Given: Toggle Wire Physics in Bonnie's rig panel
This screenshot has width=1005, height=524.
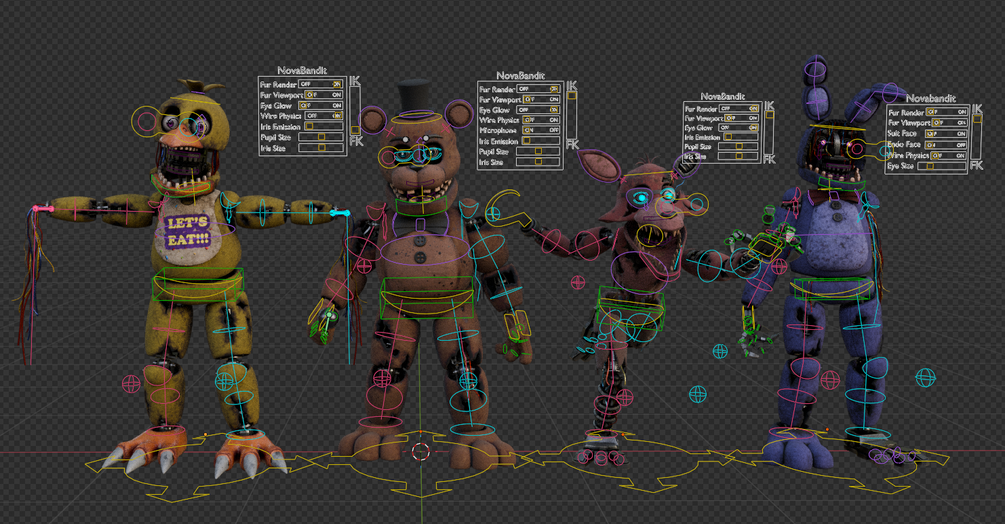Looking at the screenshot, I should pos(949,155).
